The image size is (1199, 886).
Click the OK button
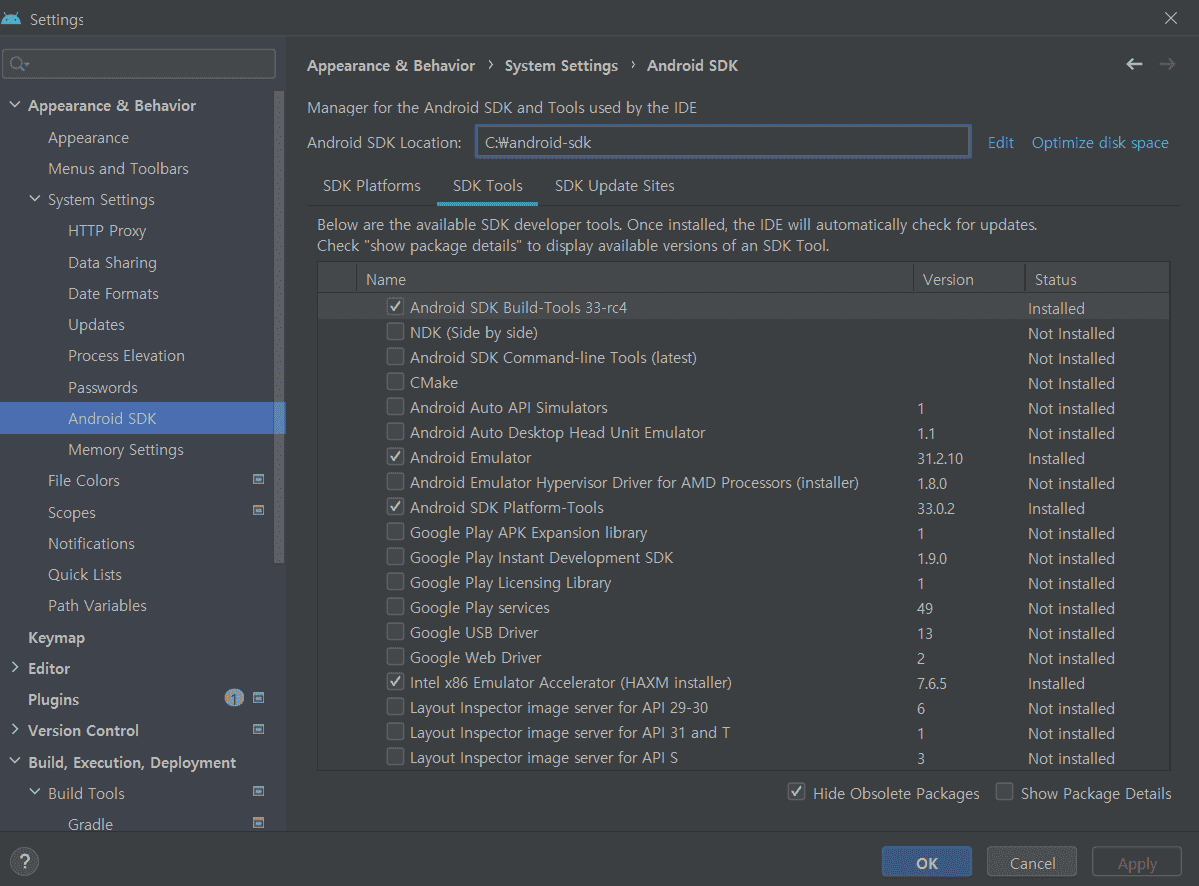pos(927,862)
